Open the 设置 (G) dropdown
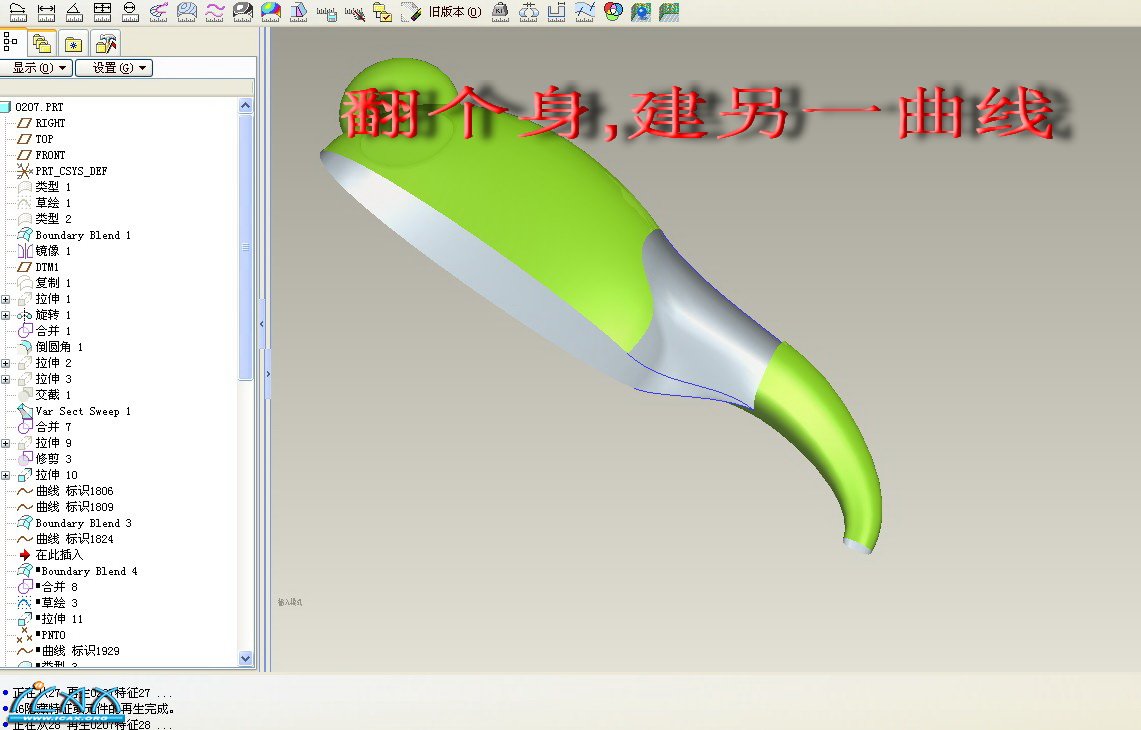The image size is (1141, 730). (114, 68)
